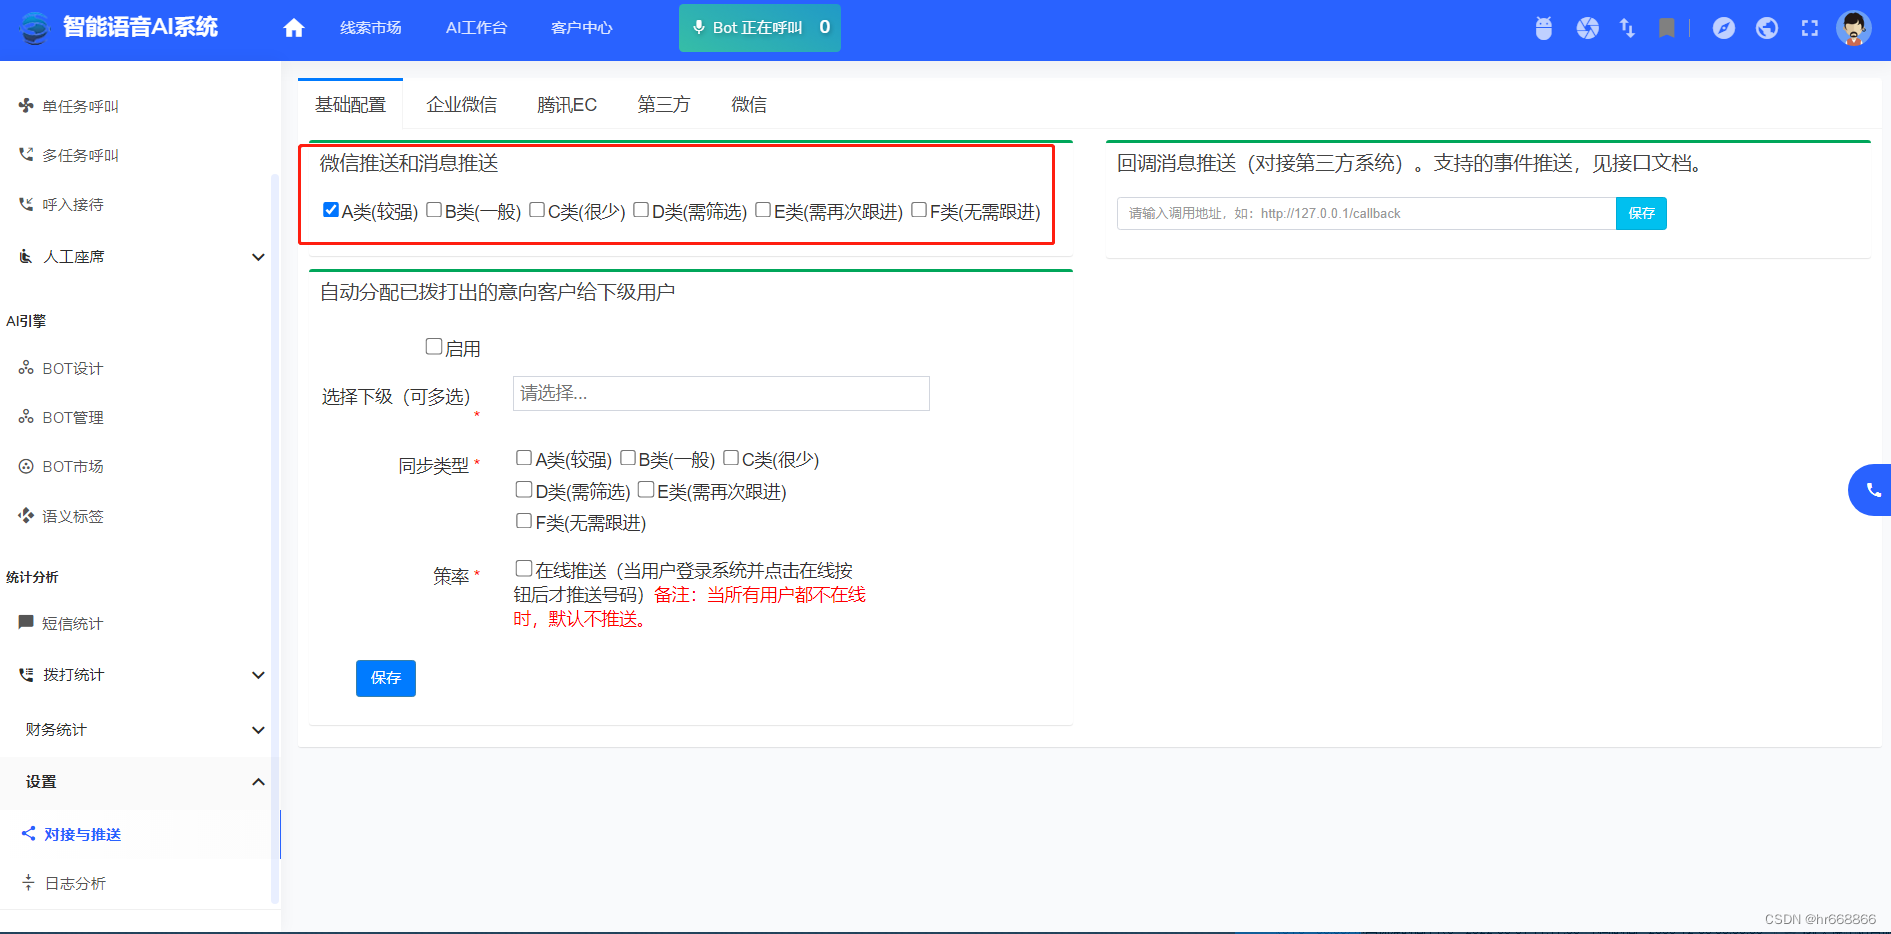Open the user avatar menu
Image resolution: width=1891 pixels, height=934 pixels.
pos(1853,28)
